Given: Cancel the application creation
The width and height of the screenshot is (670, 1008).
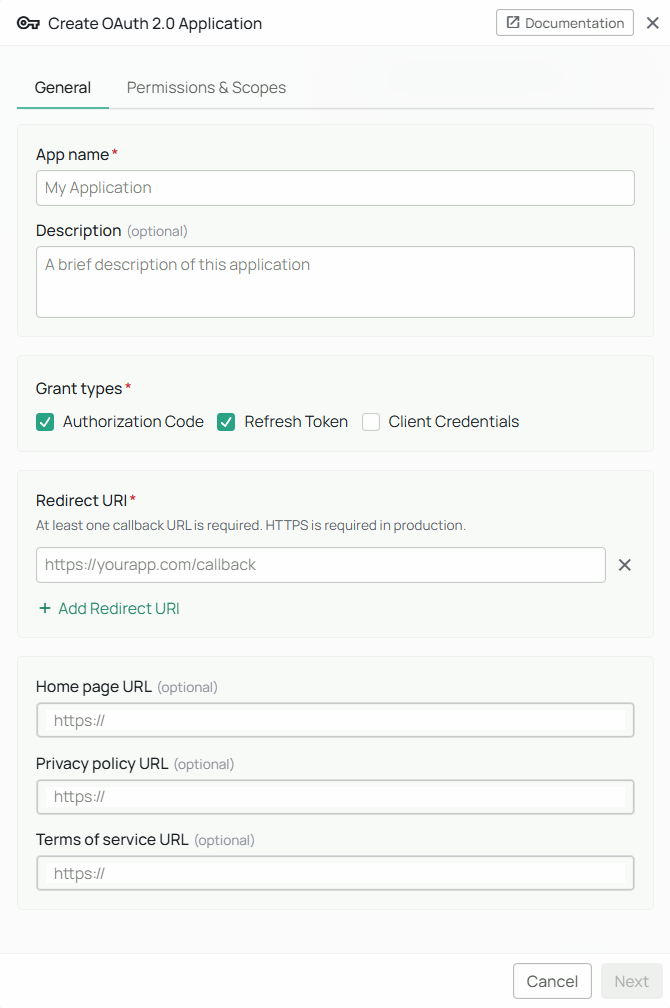Looking at the screenshot, I should click(x=552, y=981).
